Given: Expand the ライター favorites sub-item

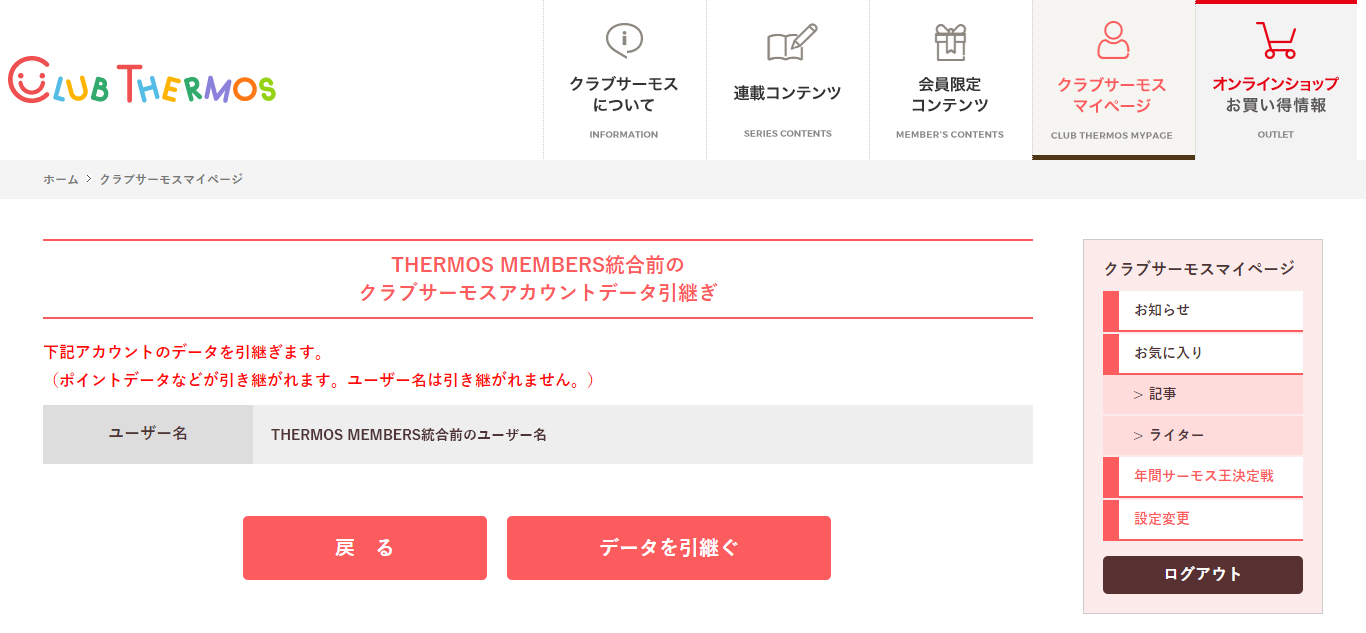Looking at the screenshot, I should 1203,436.
